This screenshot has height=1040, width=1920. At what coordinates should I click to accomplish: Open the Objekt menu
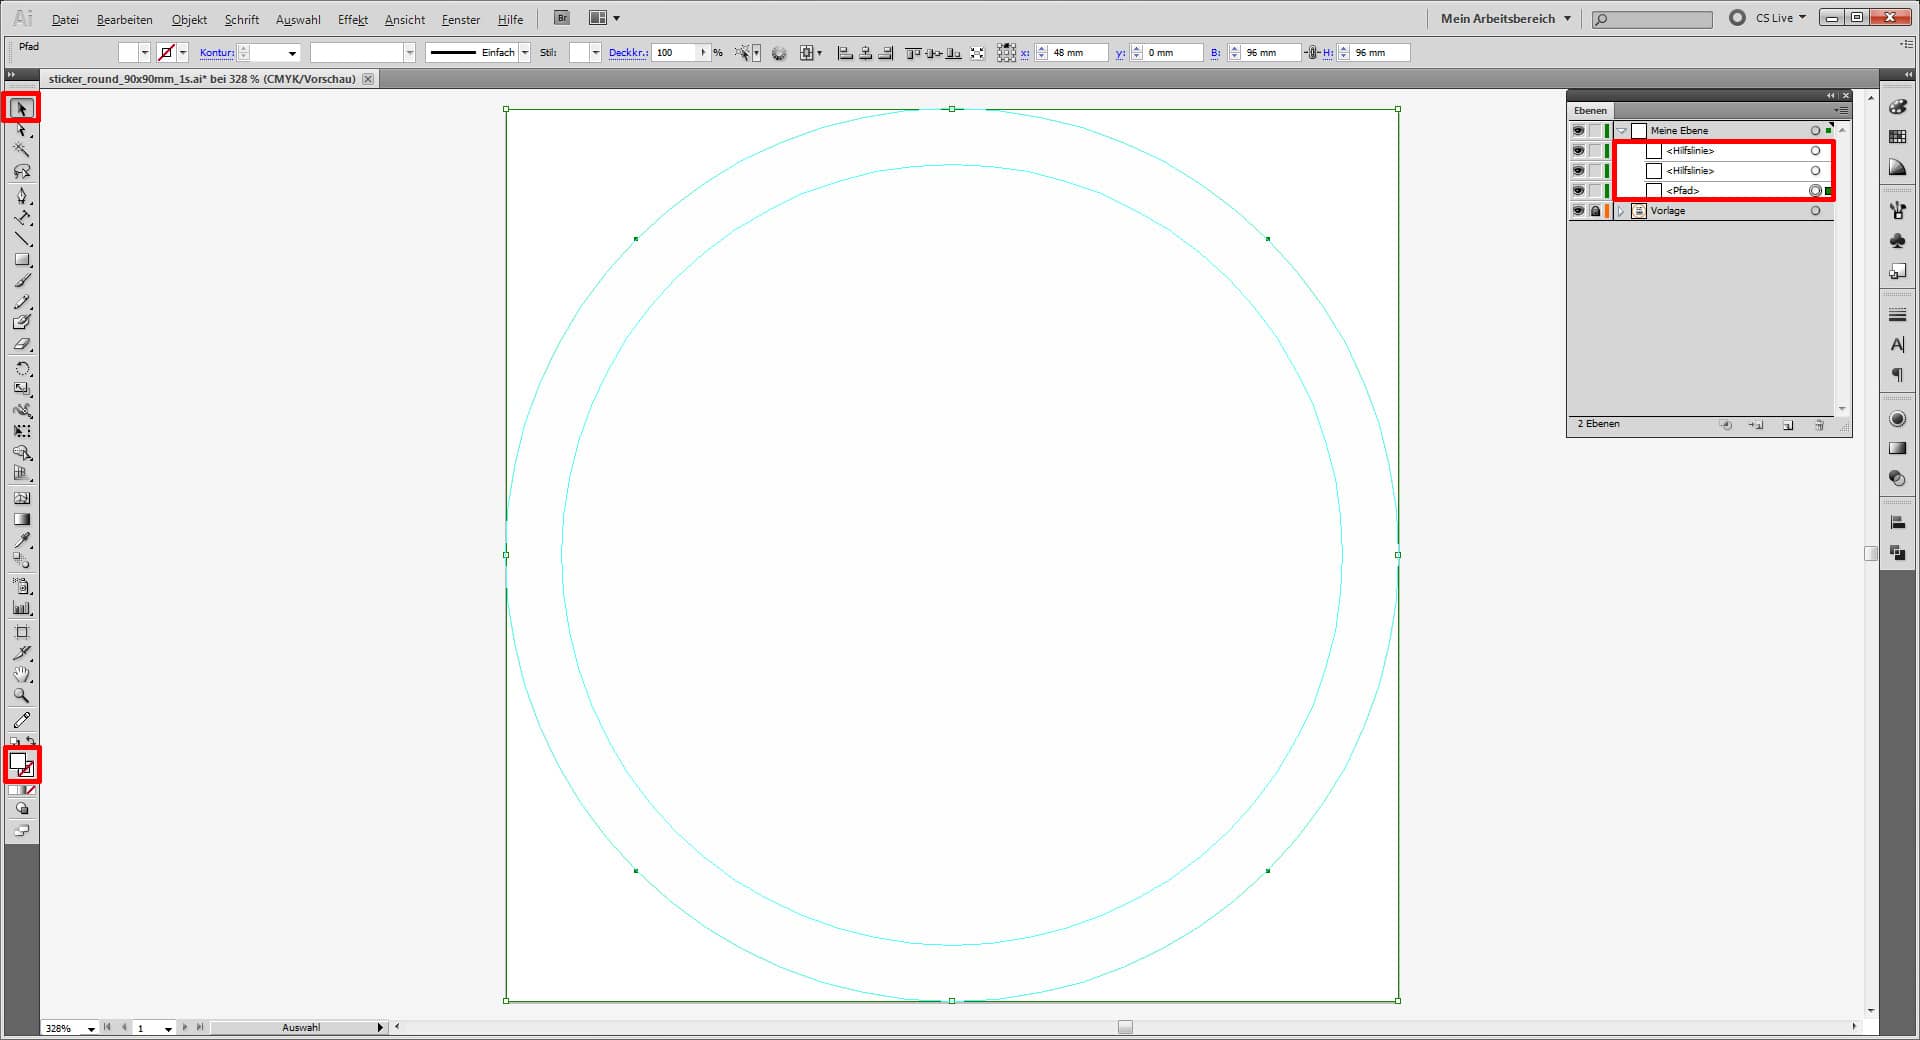pyautogui.click(x=189, y=19)
